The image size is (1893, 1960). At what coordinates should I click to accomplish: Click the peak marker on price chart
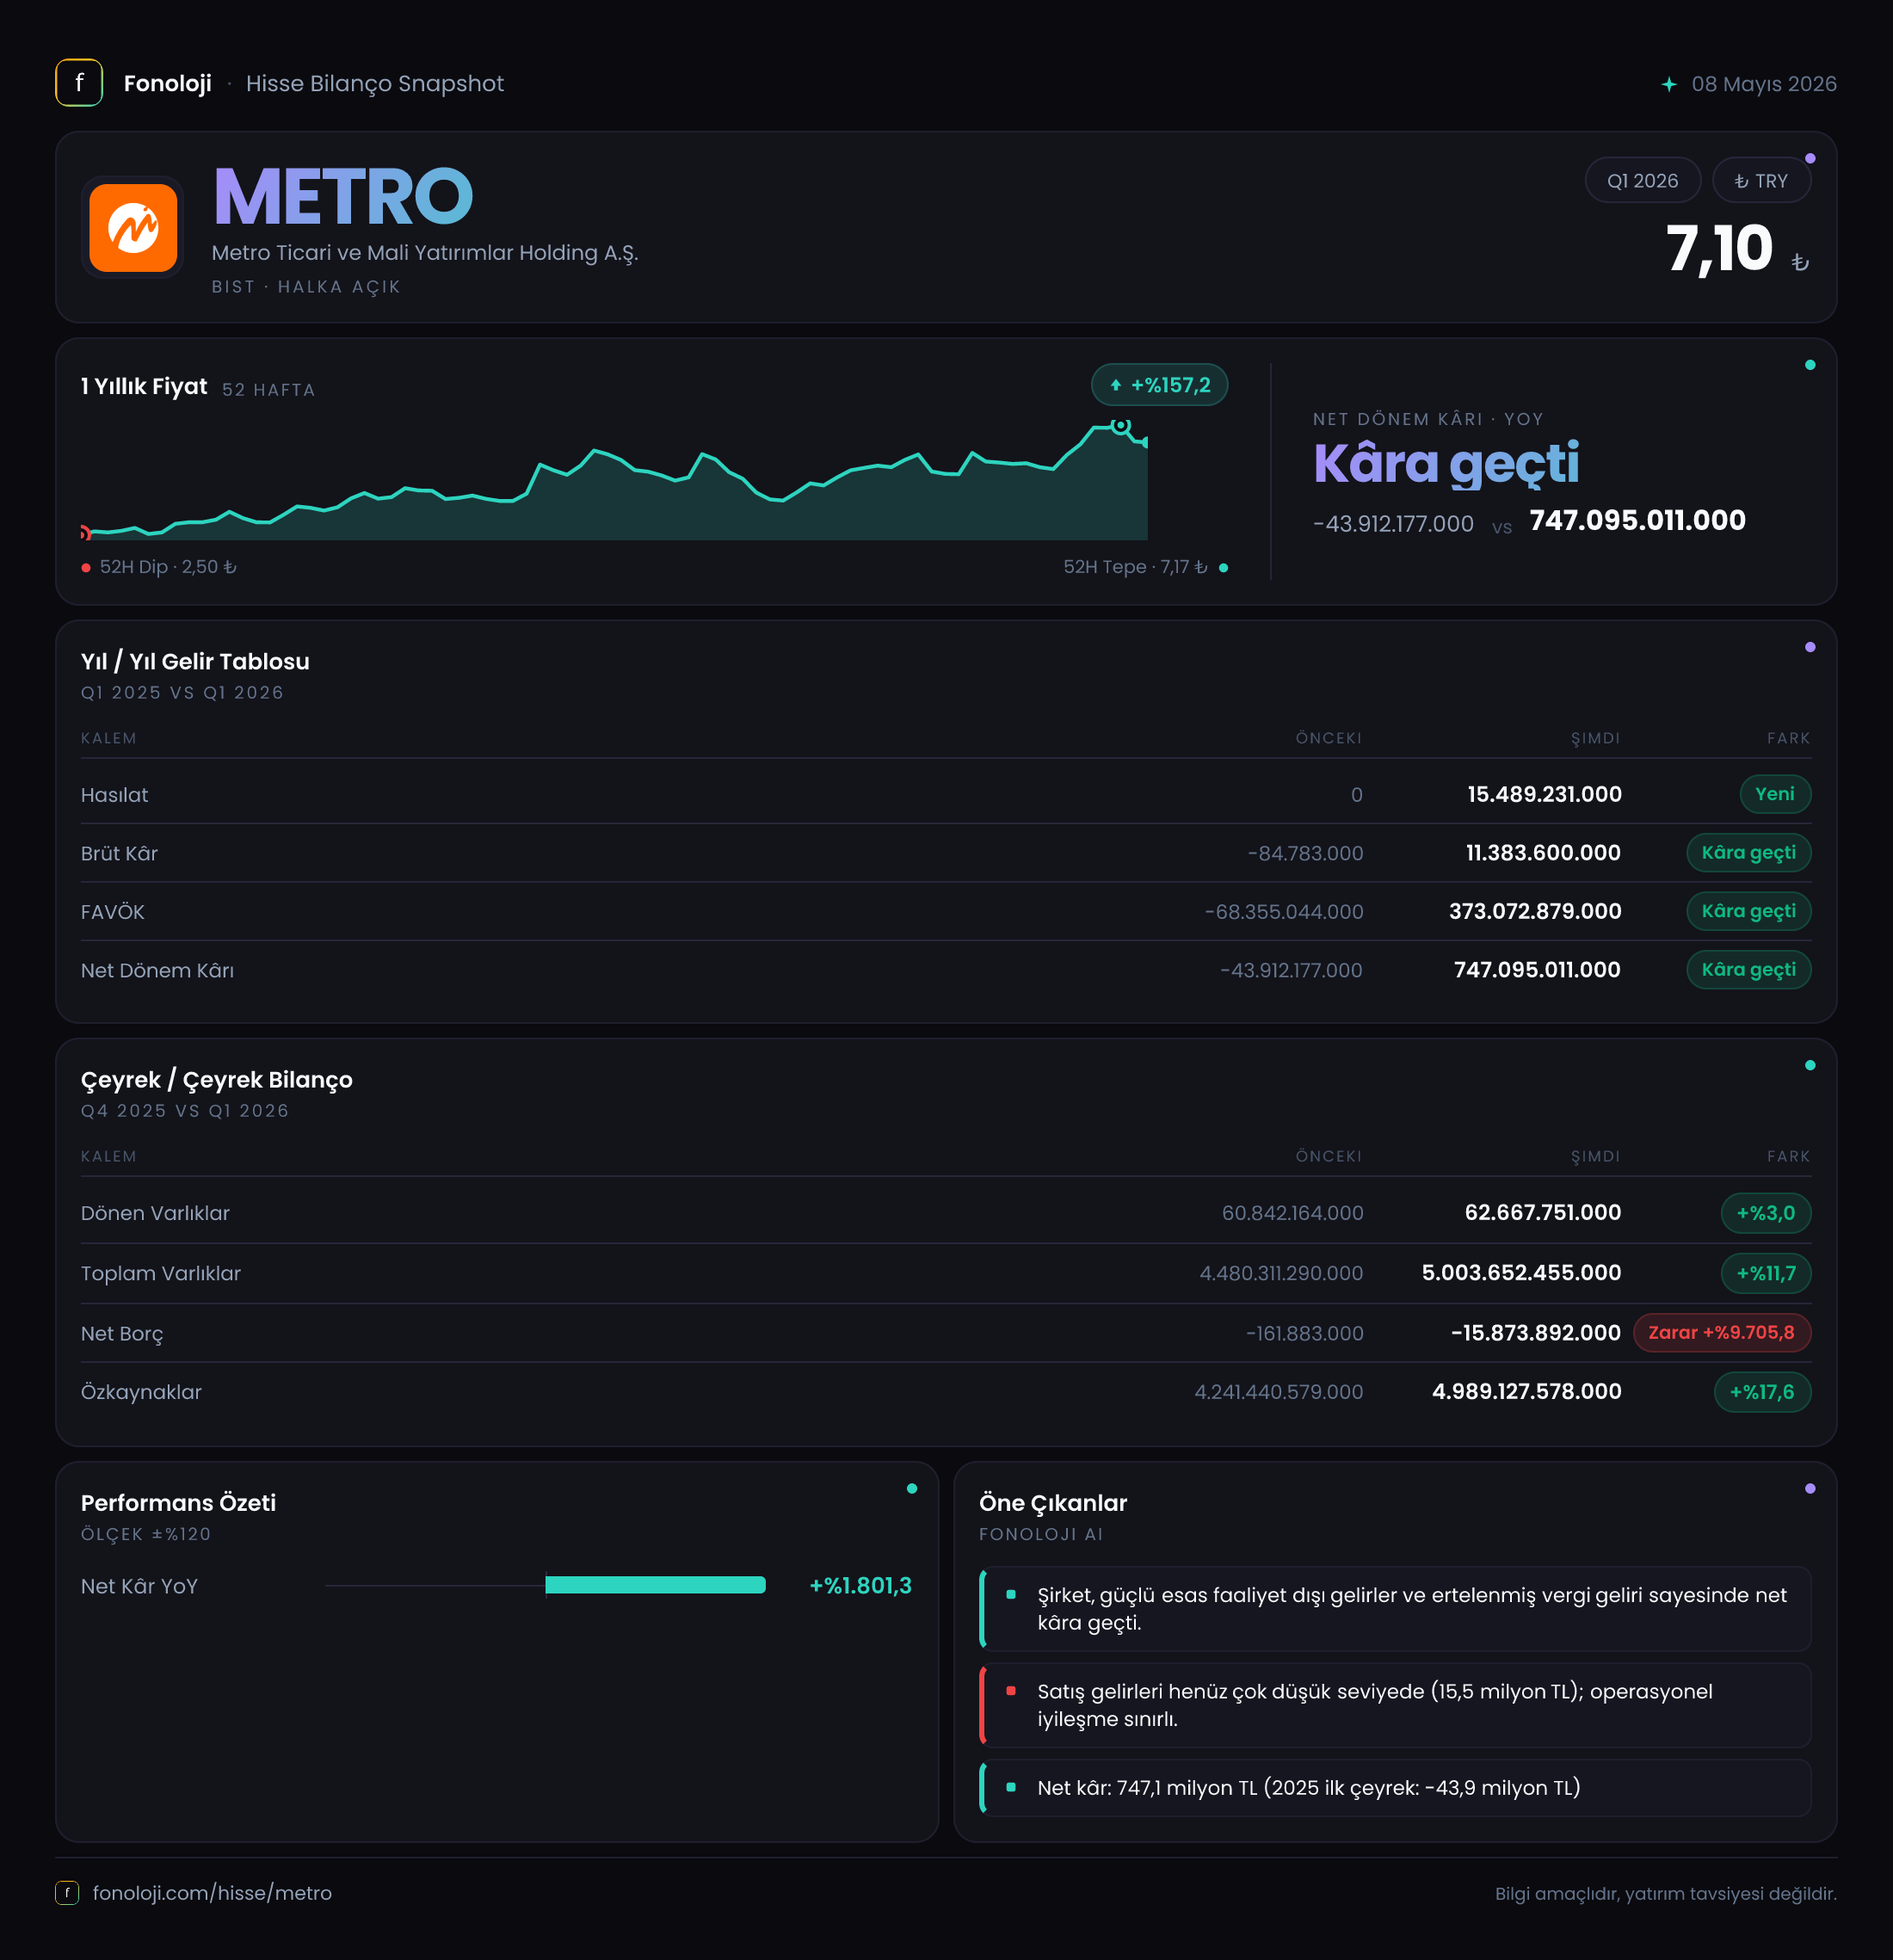pyautogui.click(x=1121, y=426)
